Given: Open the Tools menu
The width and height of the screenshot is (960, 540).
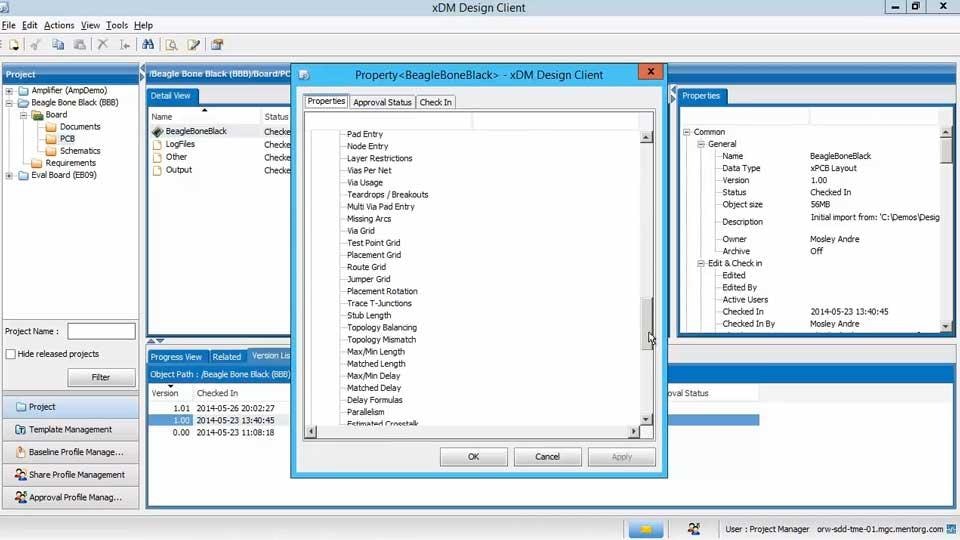Looking at the screenshot, I should click(116, 25).
